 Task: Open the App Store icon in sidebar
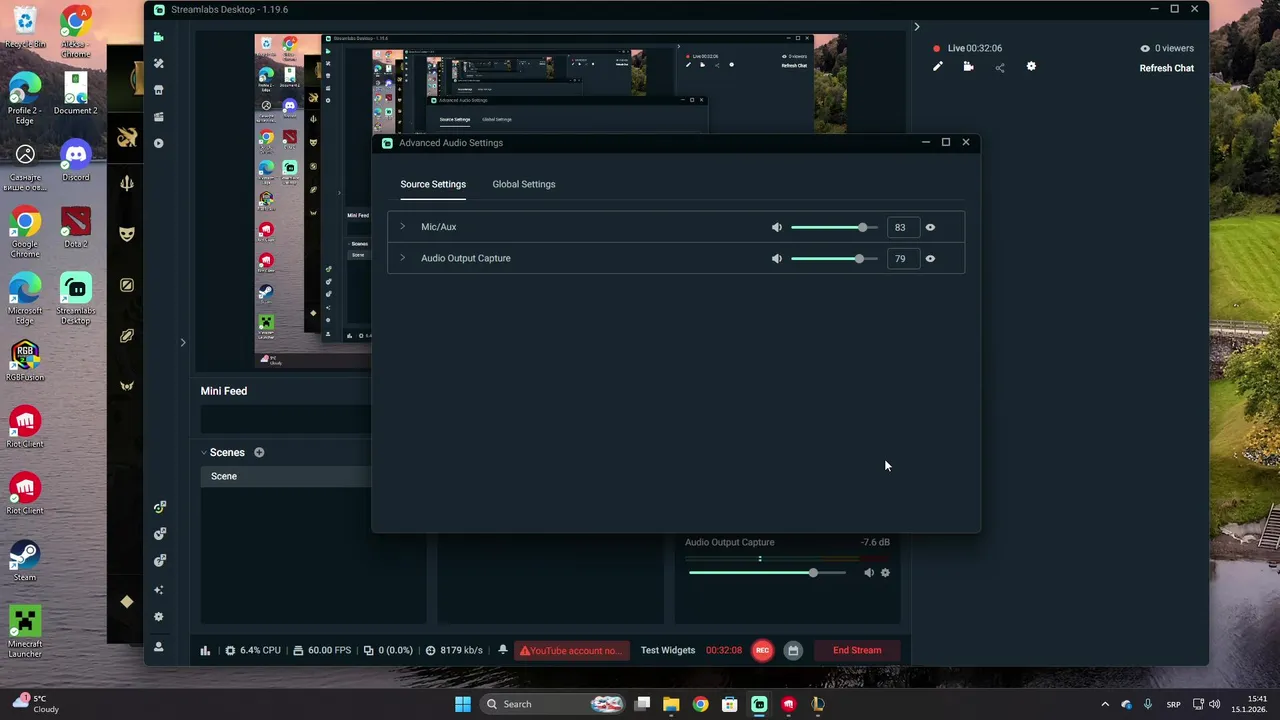[x=158, y=90]
